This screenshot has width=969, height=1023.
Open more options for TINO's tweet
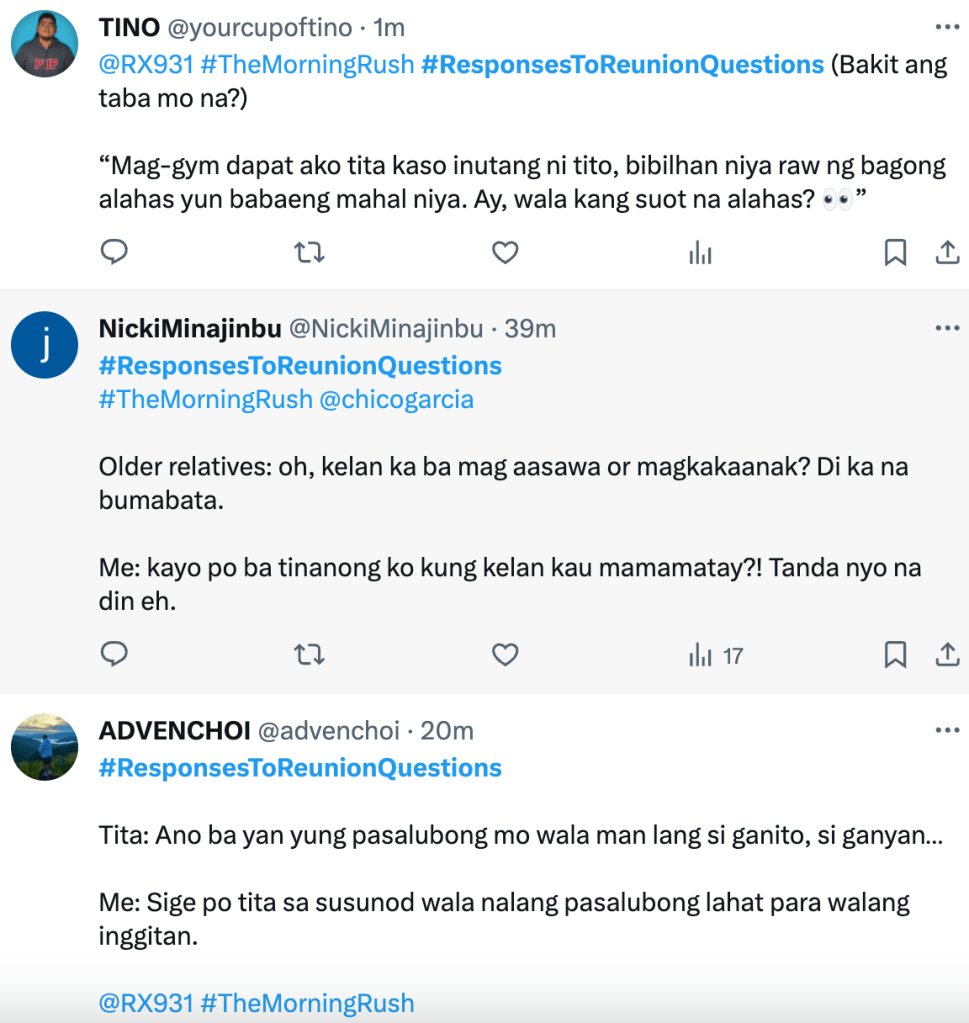946,27
